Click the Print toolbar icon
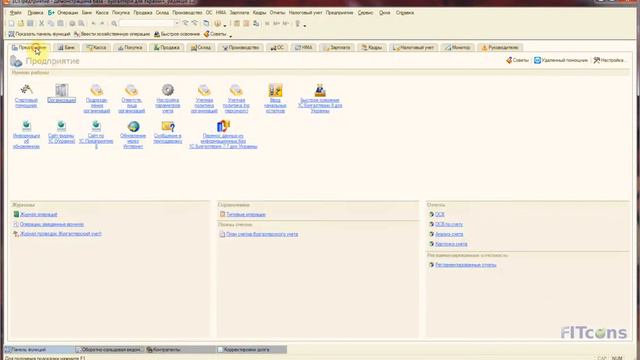 [x=72, y=24]
